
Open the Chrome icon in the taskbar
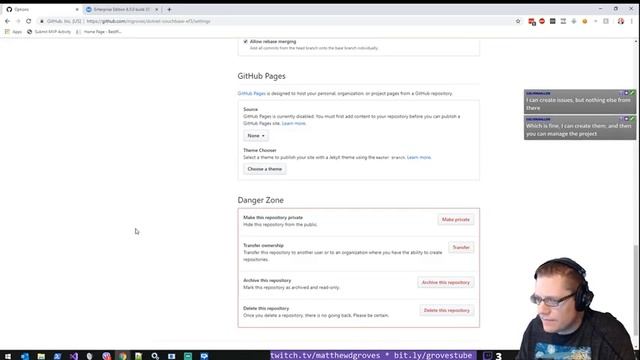coord(122,356)
